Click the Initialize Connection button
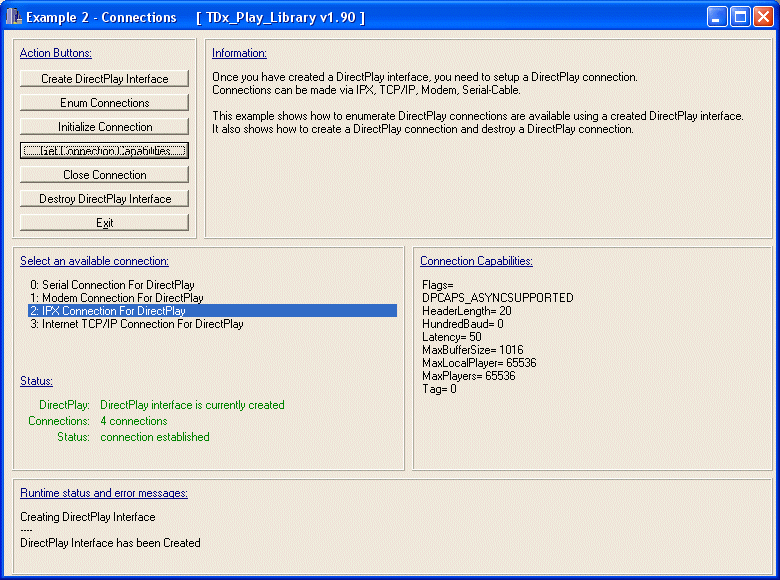The image size is (780, 580). (x=104, y=127)
